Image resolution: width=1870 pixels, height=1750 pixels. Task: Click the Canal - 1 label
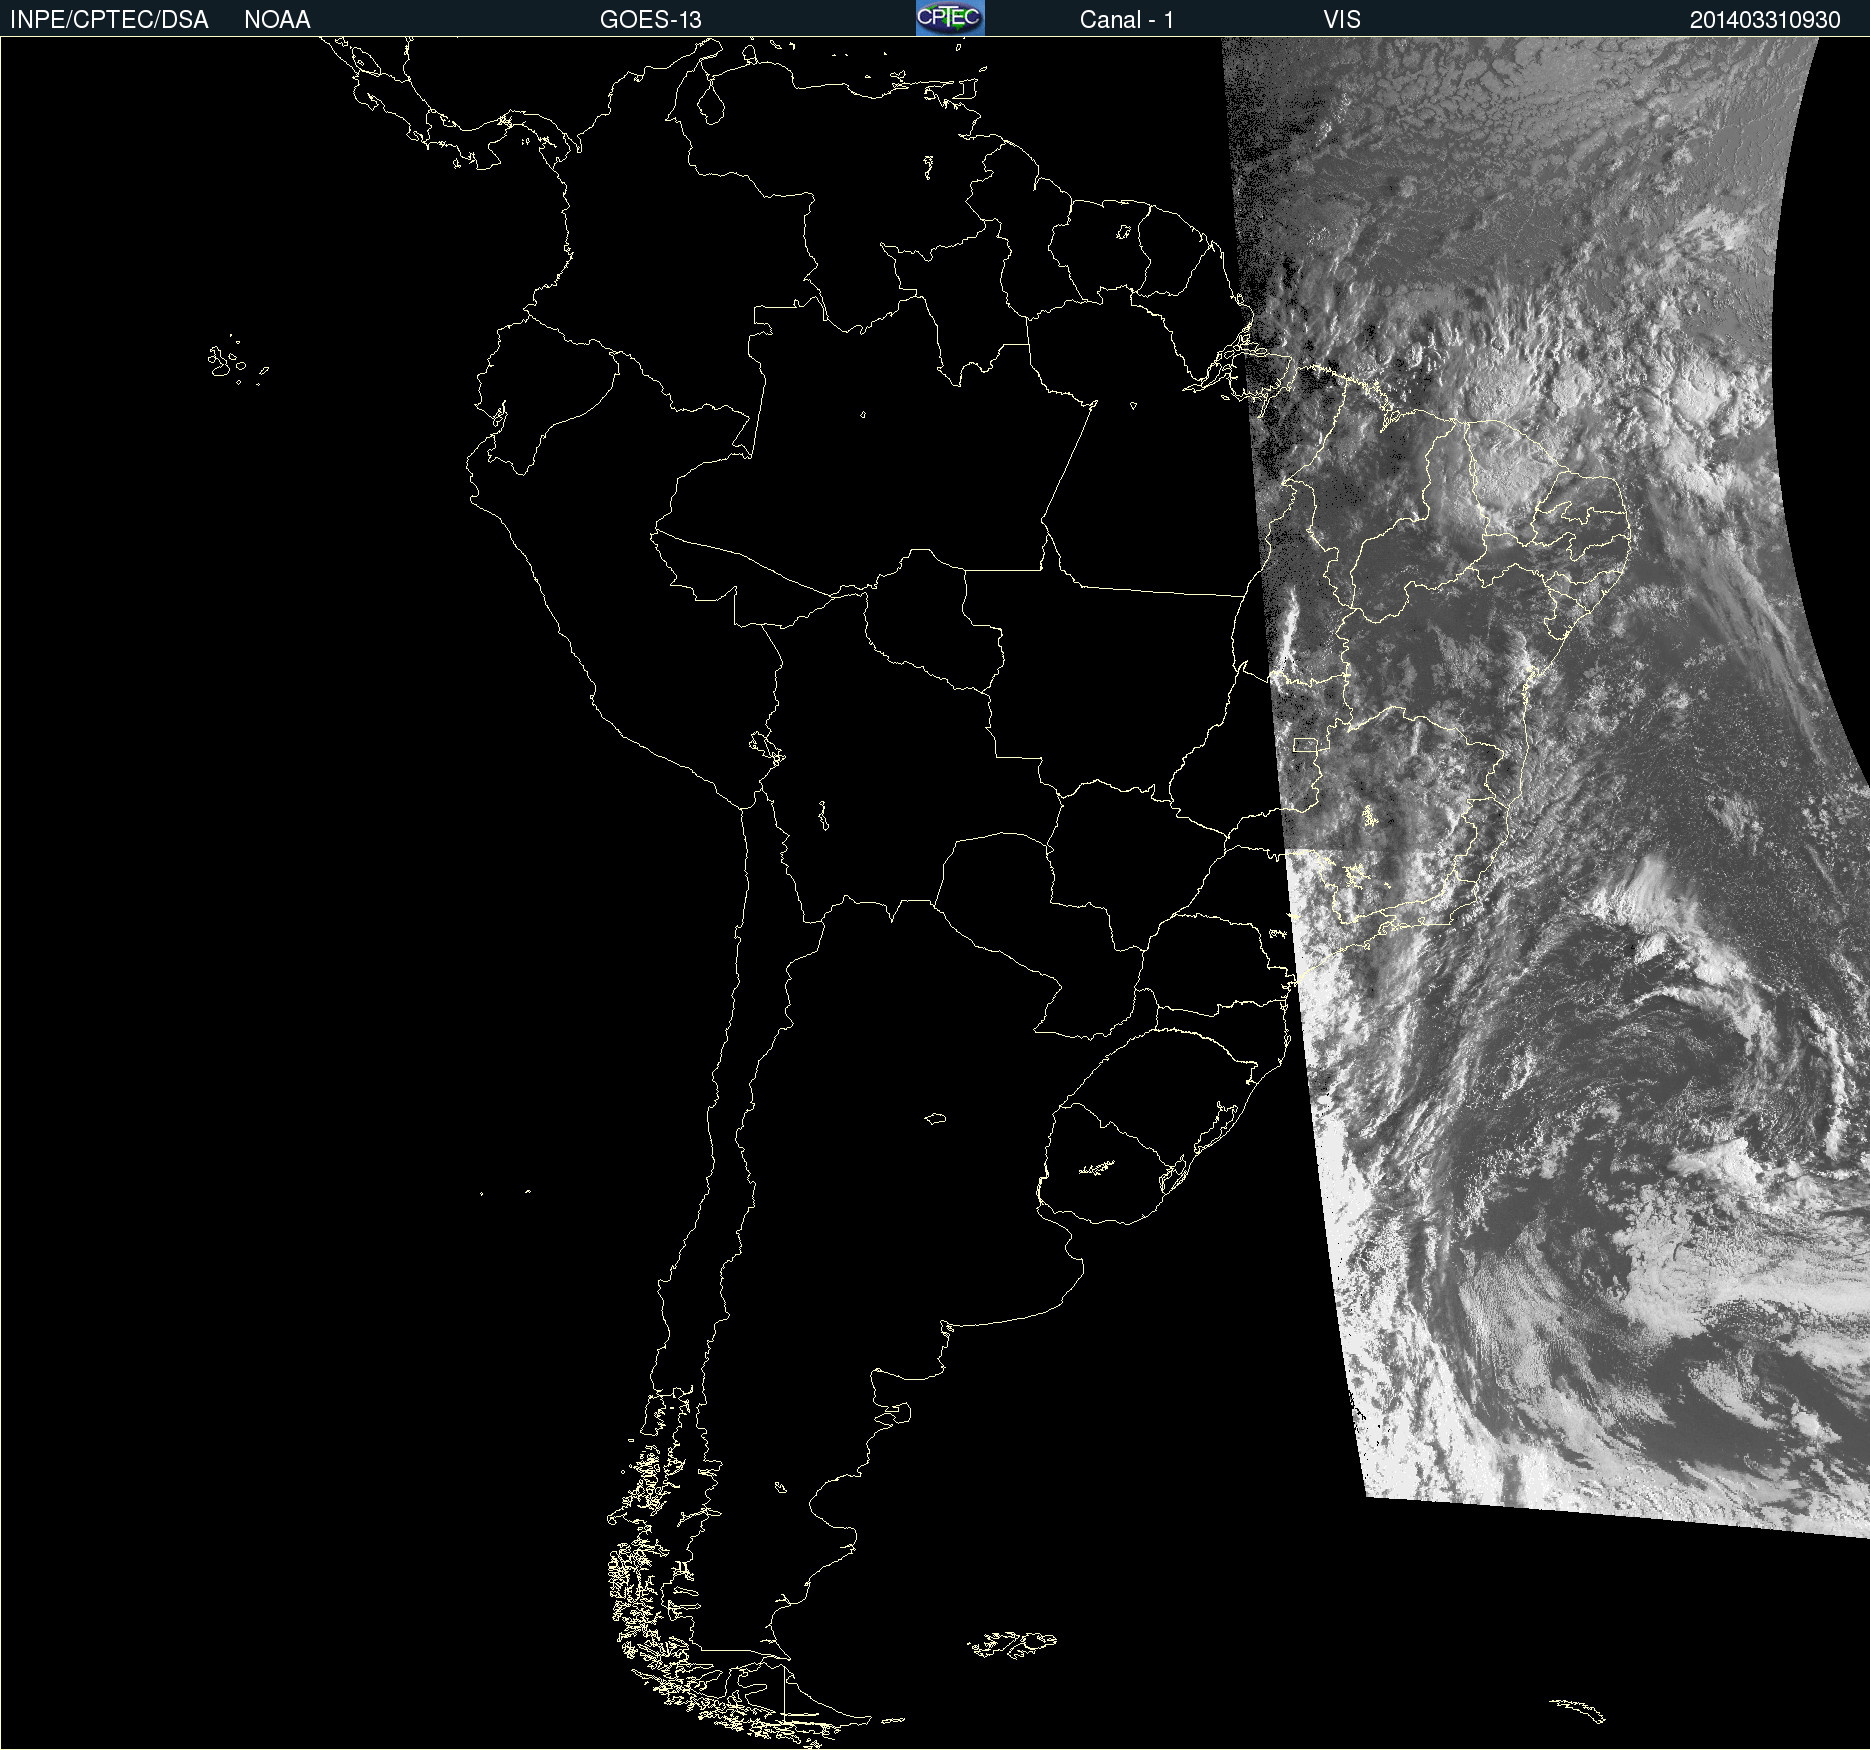tap(1127, 20)
